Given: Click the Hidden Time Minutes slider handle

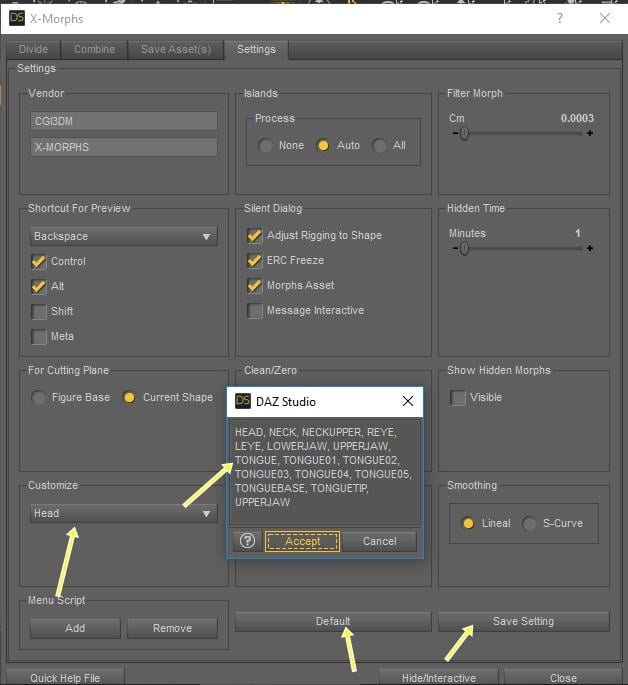Looking at the screenshot, I should (464, 249).
